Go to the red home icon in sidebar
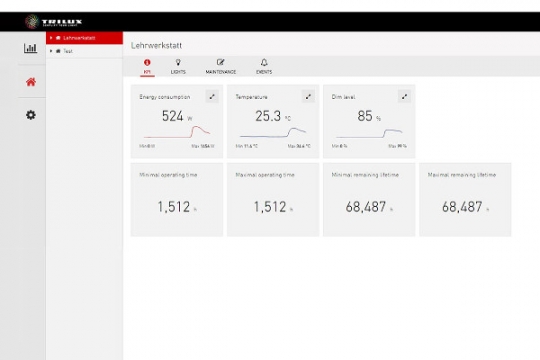This screenshot has height=360, width=540. click(x=31, y=82)
